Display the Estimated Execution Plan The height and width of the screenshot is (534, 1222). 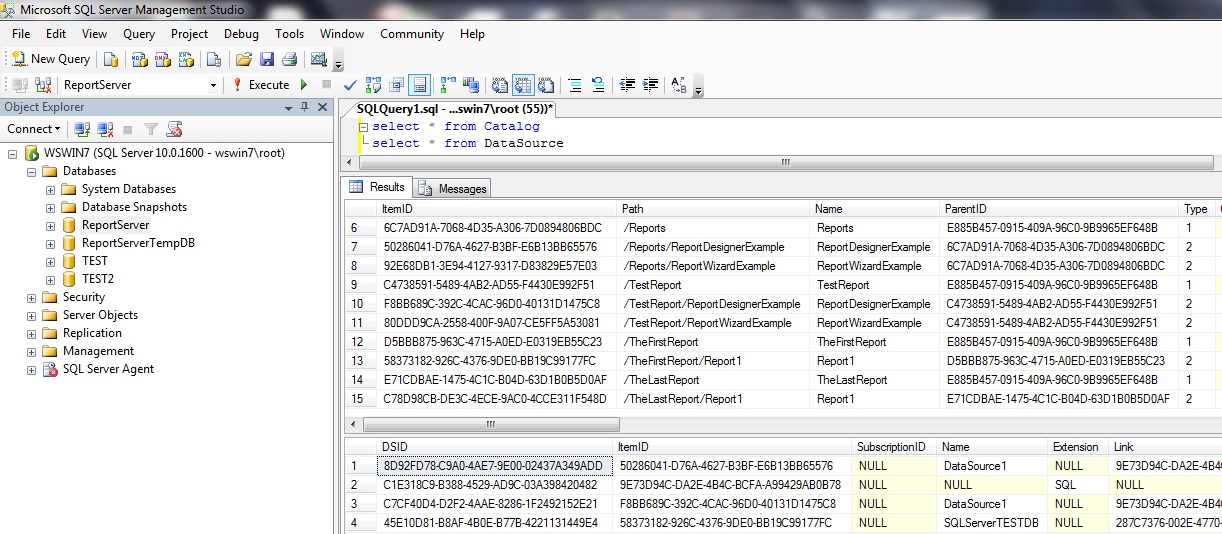373,85
